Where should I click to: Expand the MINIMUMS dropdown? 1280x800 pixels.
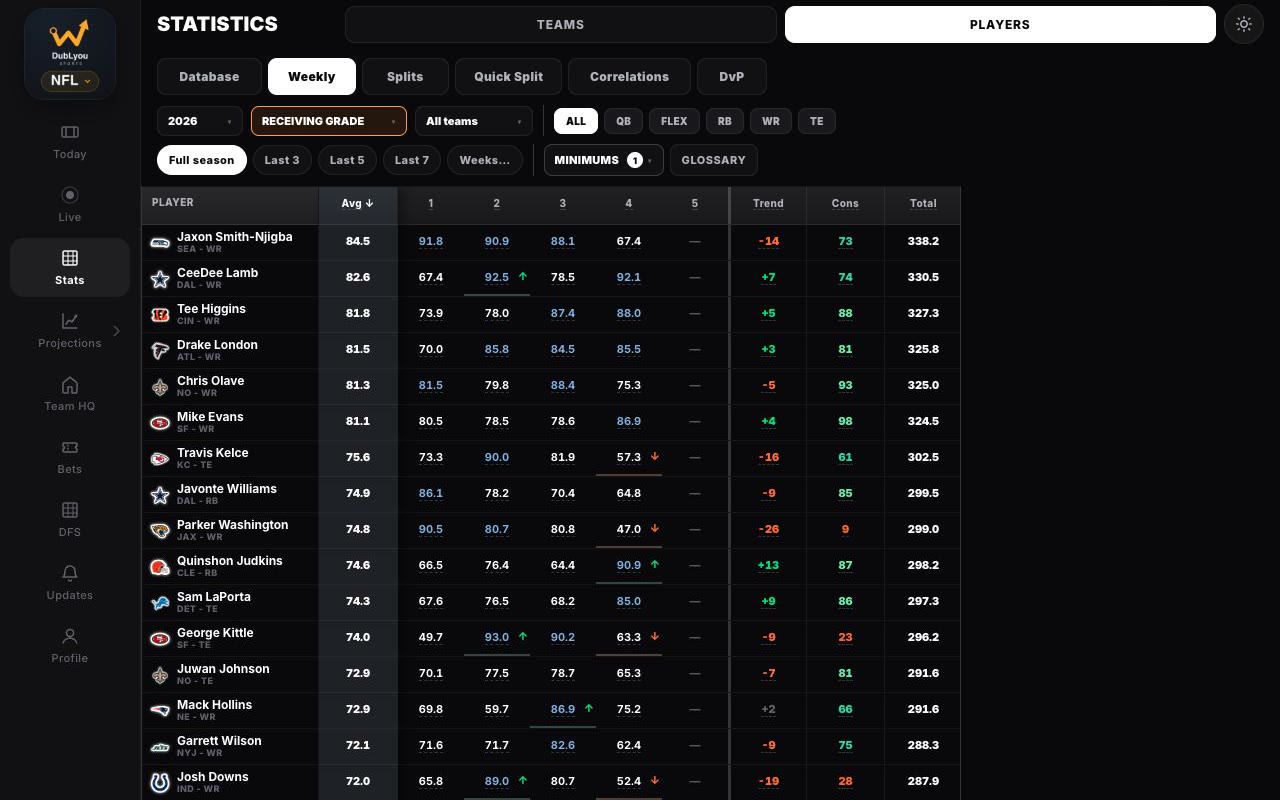(x=603, y=160)
